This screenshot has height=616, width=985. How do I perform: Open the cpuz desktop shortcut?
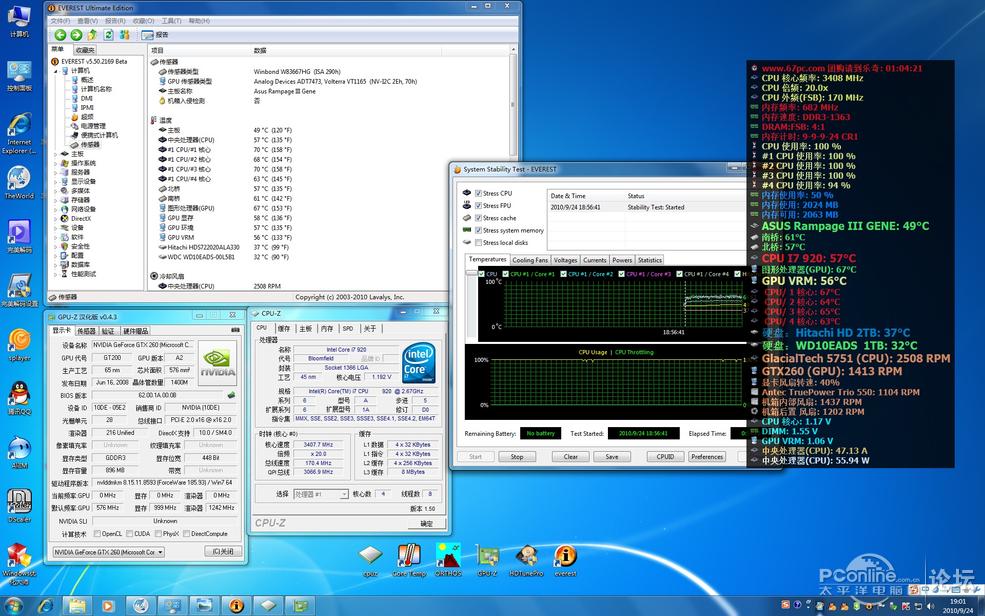click(x=371, y=559)
